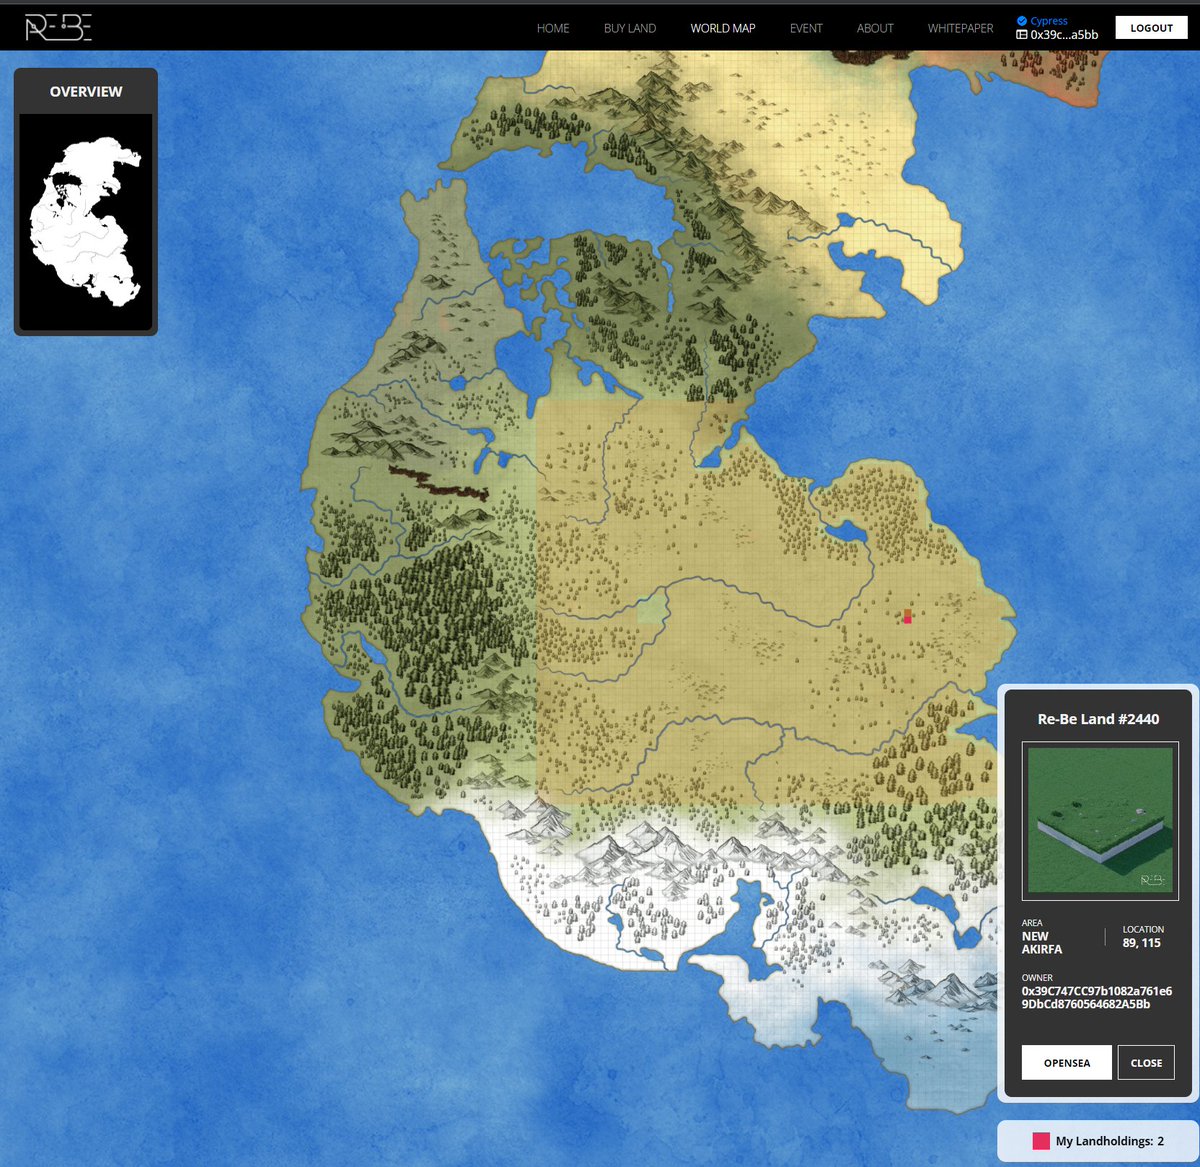Click the OVERVIEW panel header
The image size is (1200, 1167).
[86, 91]
